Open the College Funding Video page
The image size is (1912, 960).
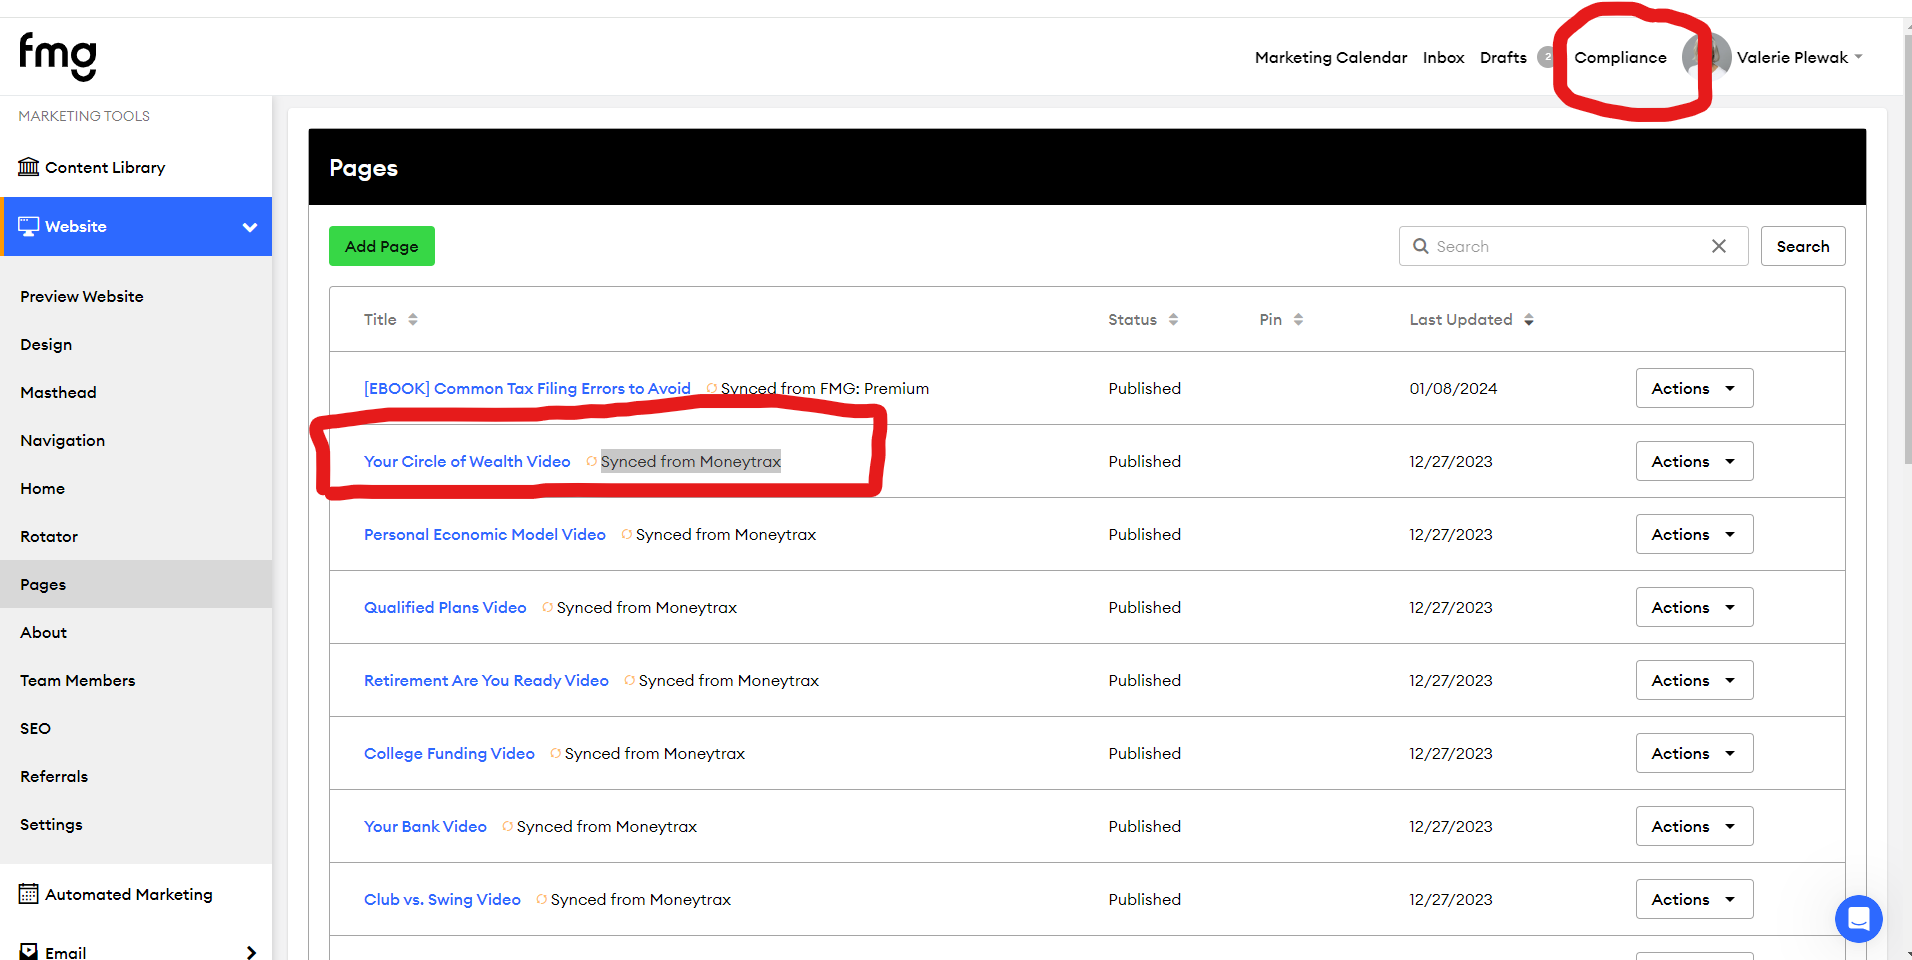[449, 753]
